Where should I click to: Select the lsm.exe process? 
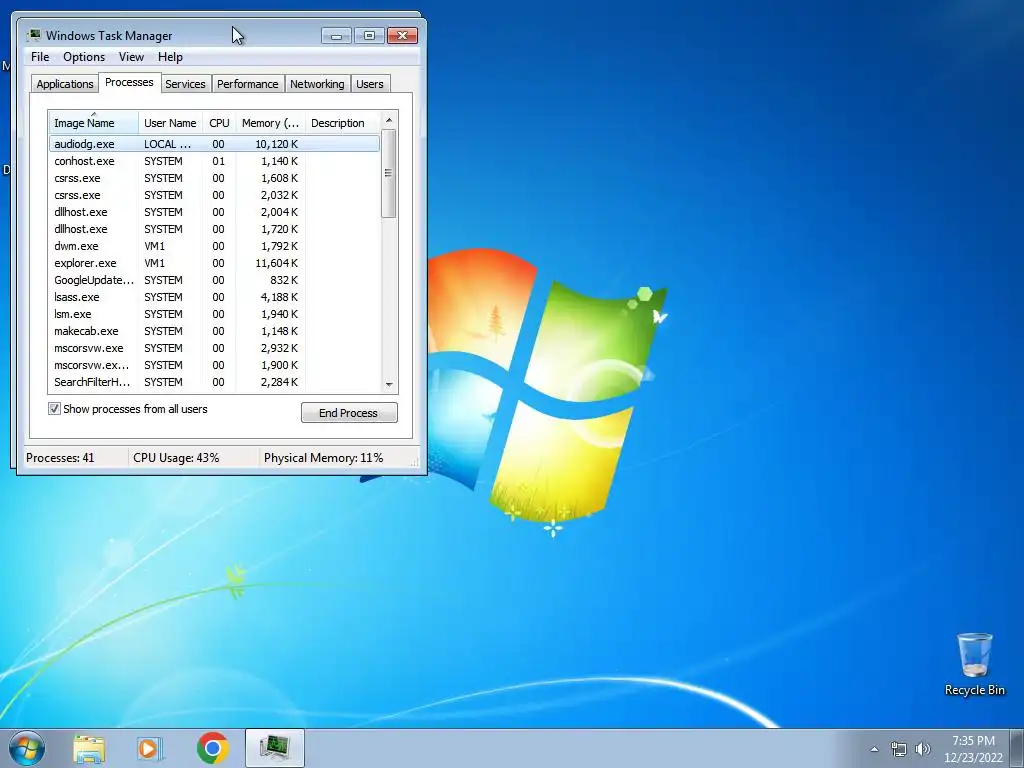214,313
